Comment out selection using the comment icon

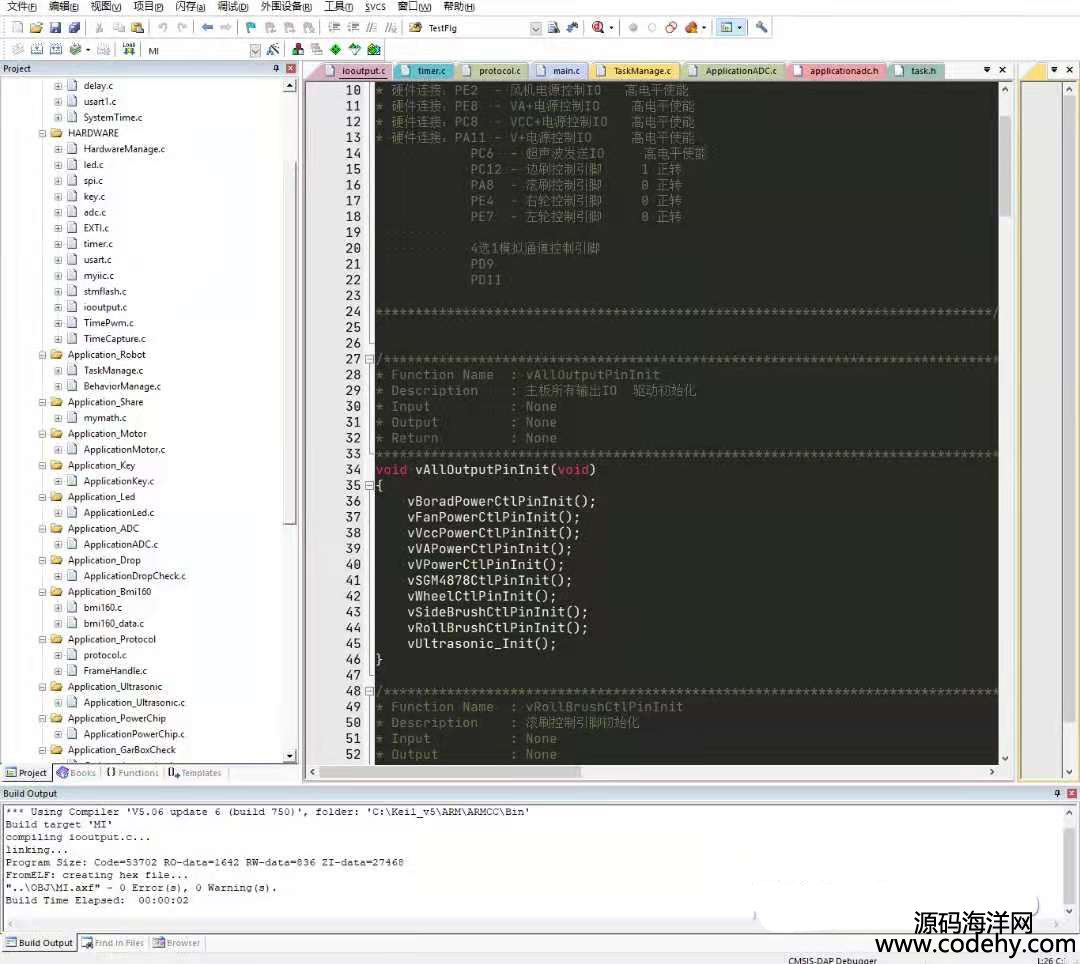(372, 28)
